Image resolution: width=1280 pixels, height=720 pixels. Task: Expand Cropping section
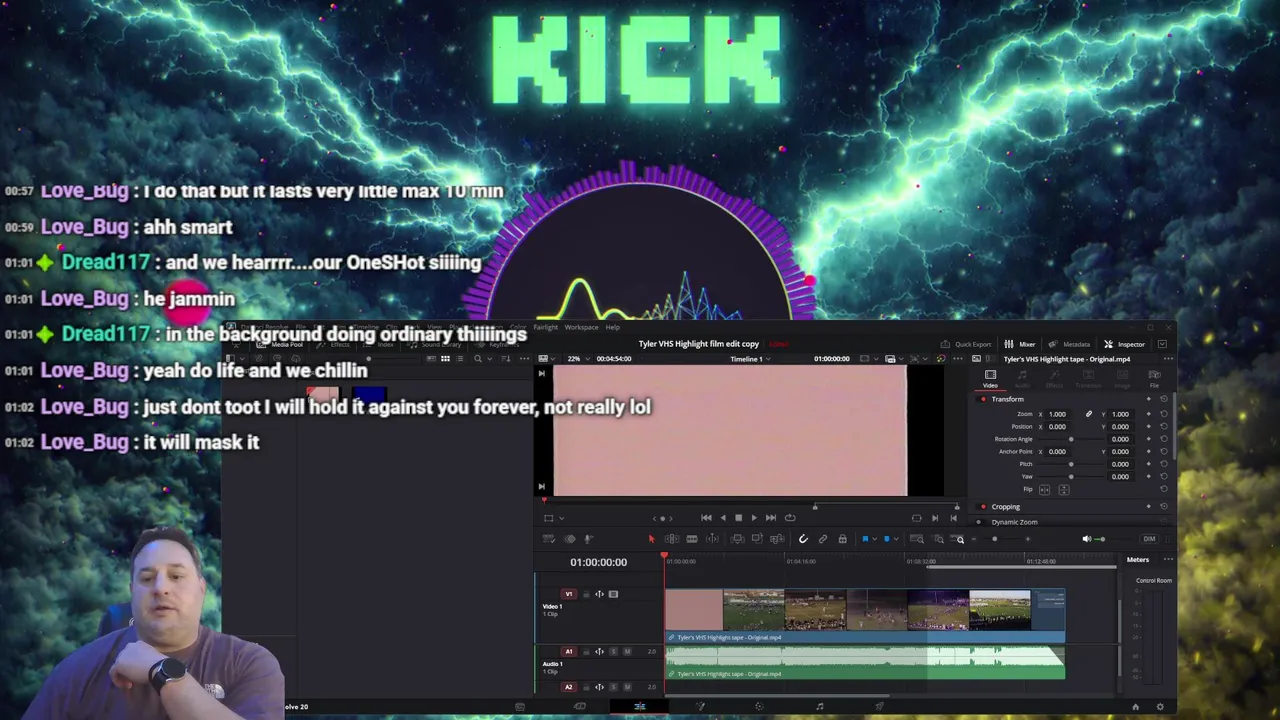pos(1006,507)
